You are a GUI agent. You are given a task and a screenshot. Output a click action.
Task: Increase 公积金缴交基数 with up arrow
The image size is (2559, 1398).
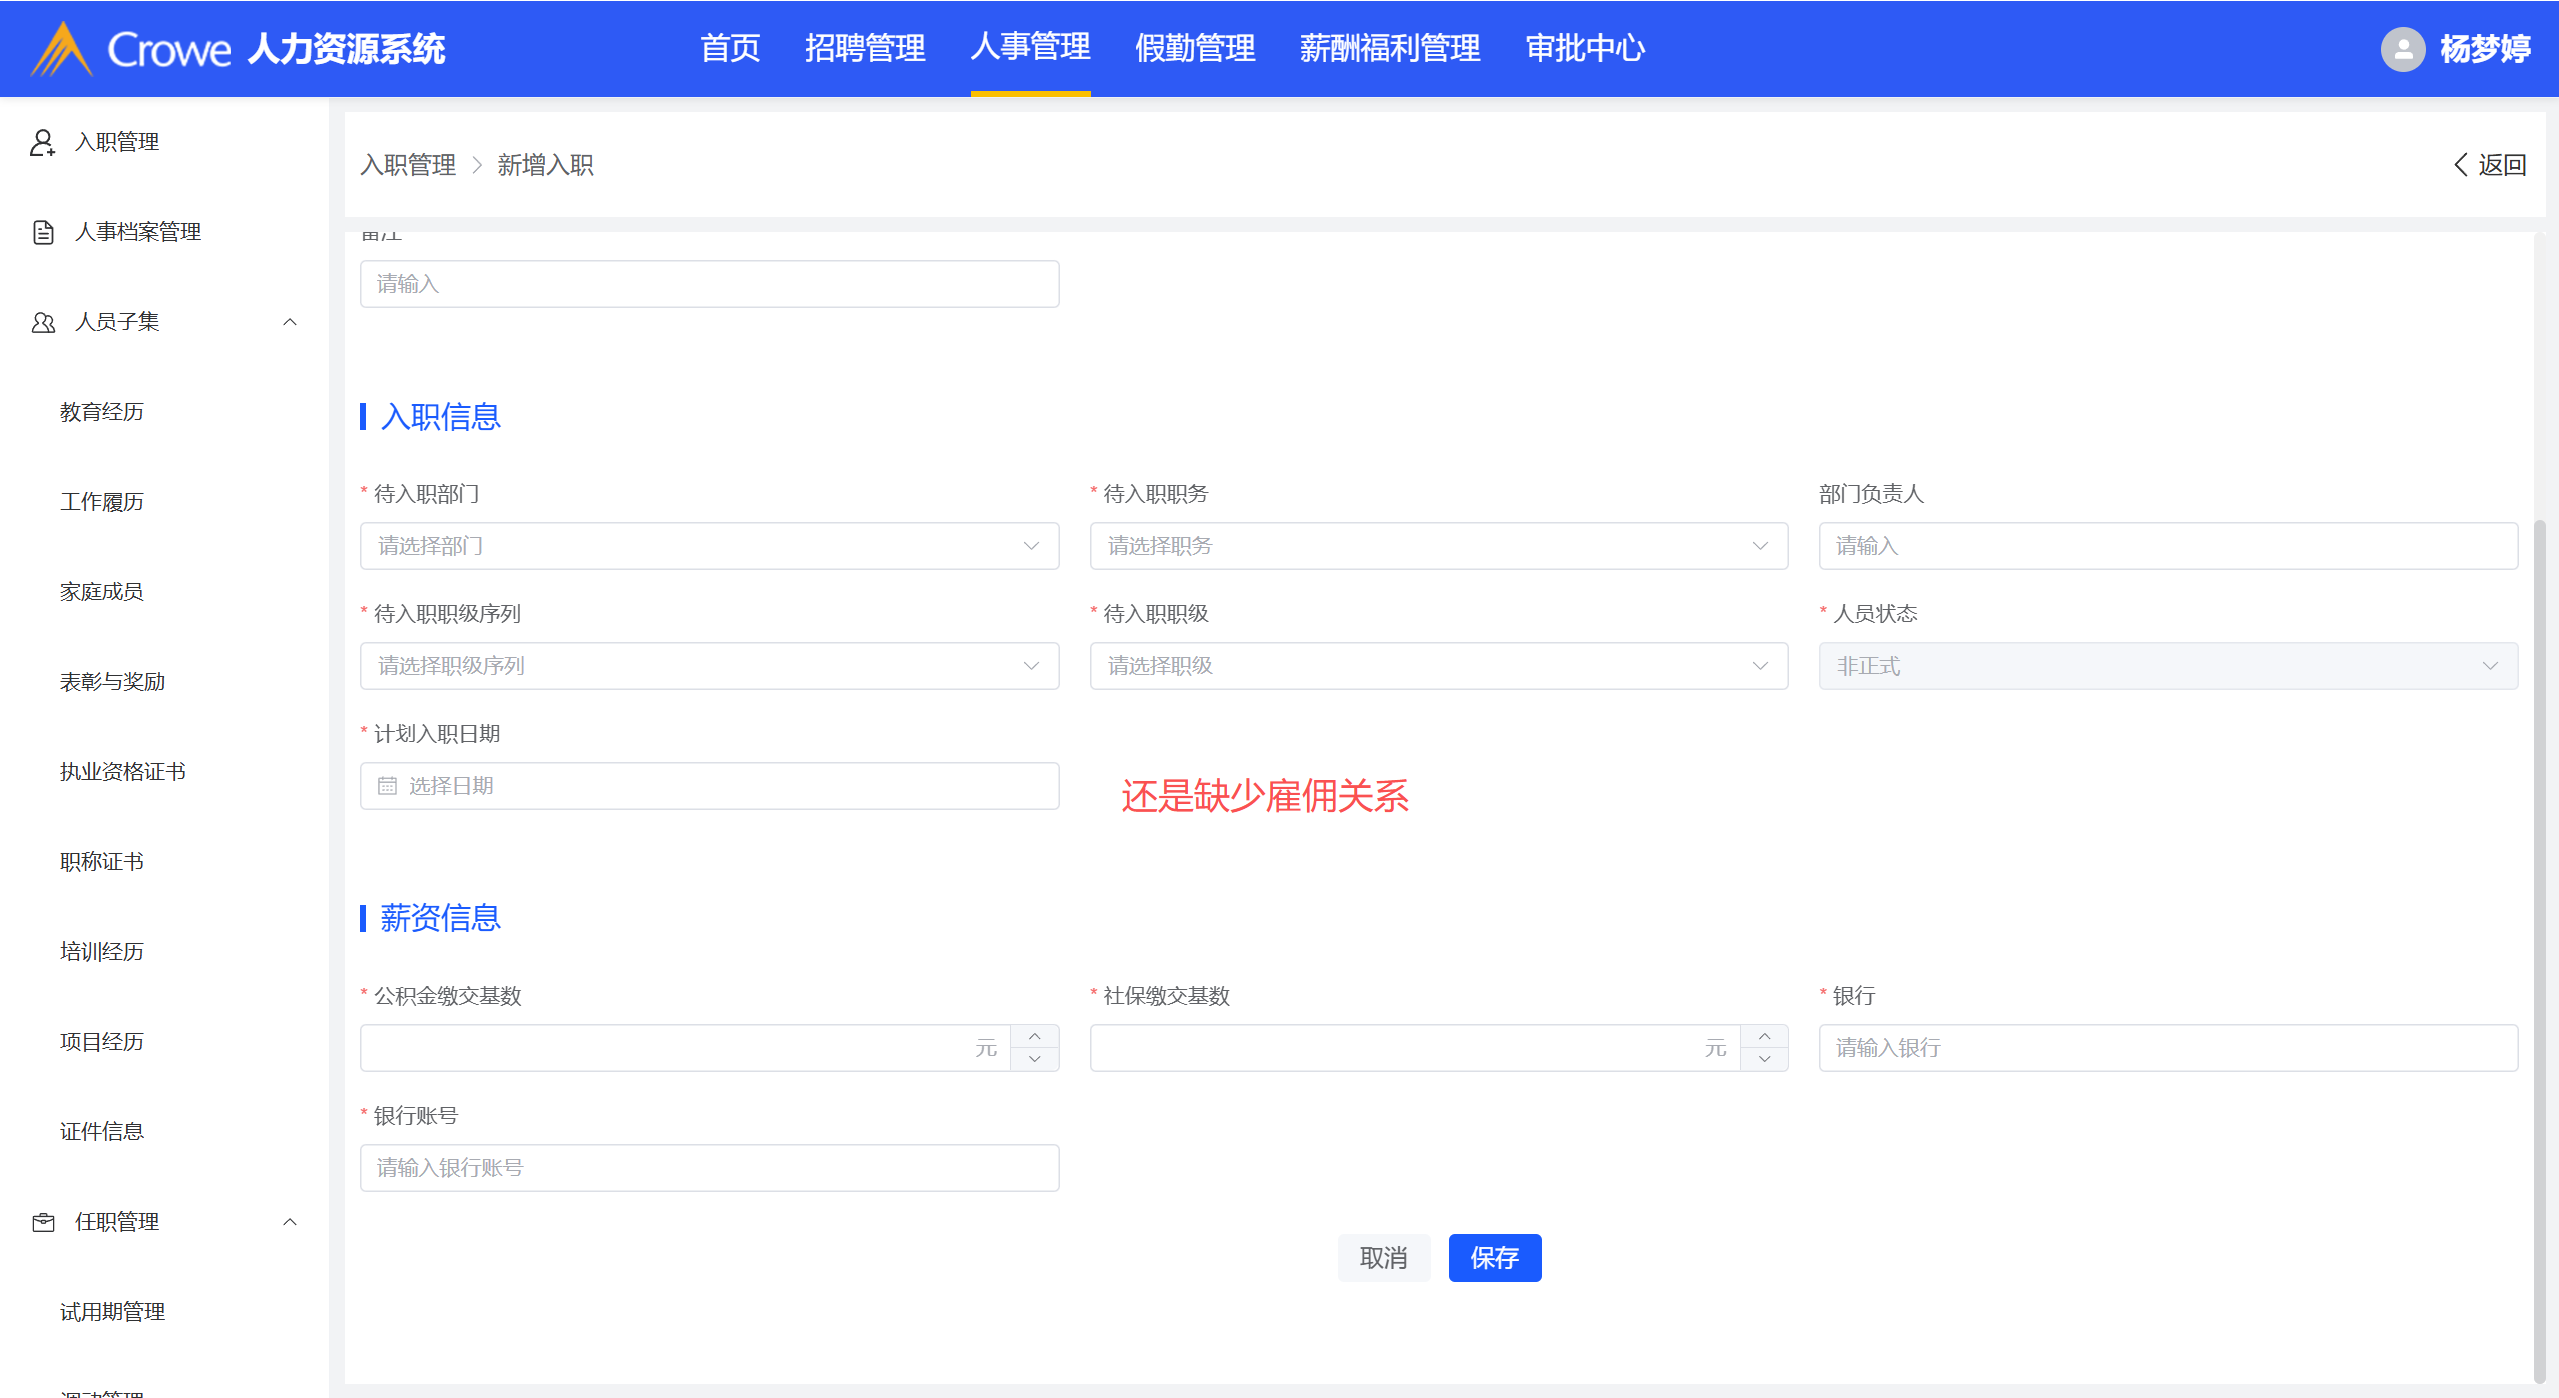(x=1035, y=1037)
